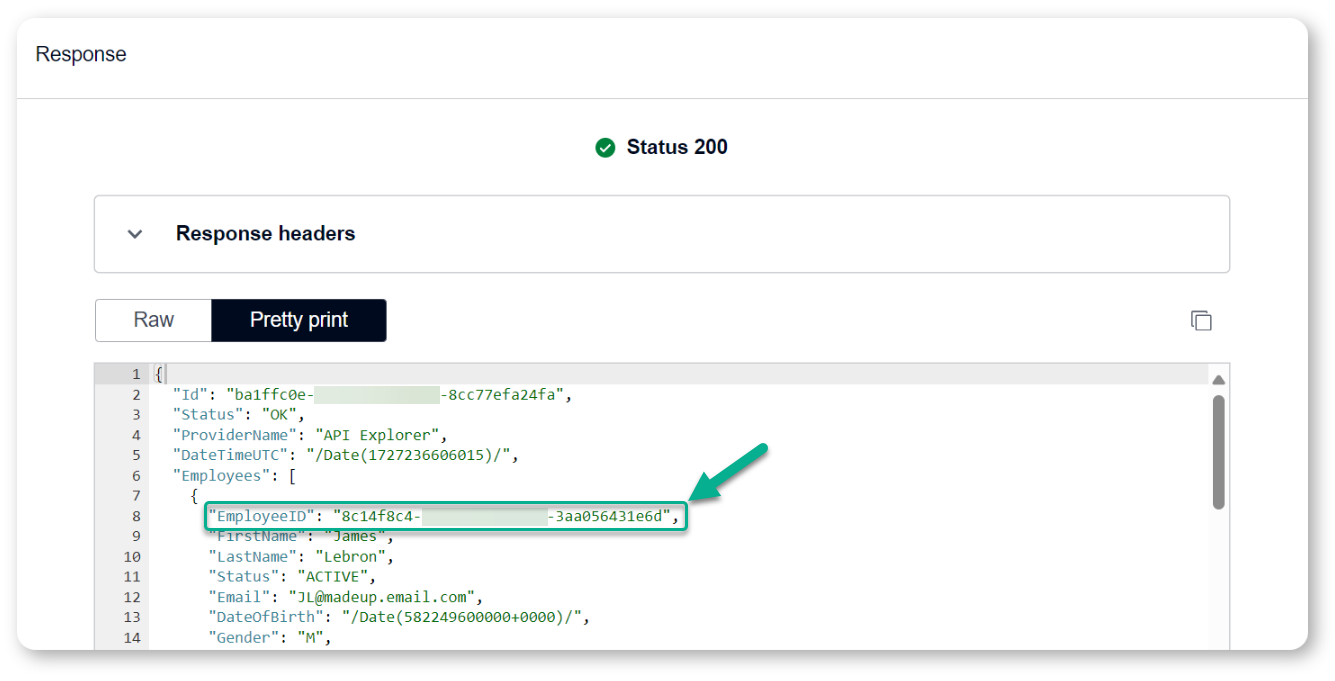Click the "Status": "ACTIVE" line
Viewport: 1335px width, 681px height.
(x=292, y=576)
